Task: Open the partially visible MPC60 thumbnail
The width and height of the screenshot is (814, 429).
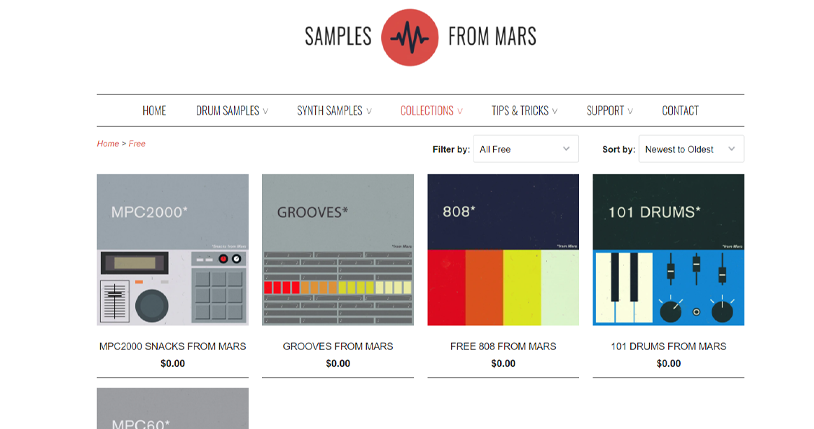Action: (x=173, y=410)
